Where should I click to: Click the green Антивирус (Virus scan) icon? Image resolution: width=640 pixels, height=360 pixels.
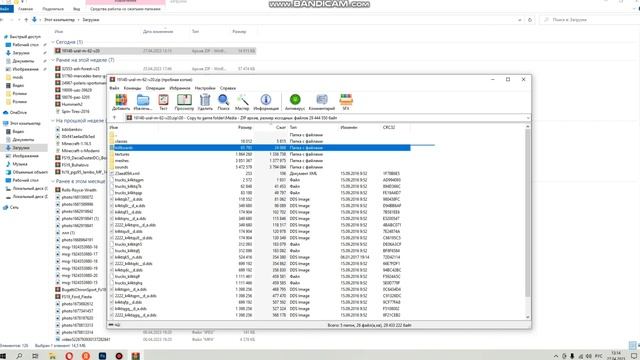pyautogui.click(x=295, y=99)
